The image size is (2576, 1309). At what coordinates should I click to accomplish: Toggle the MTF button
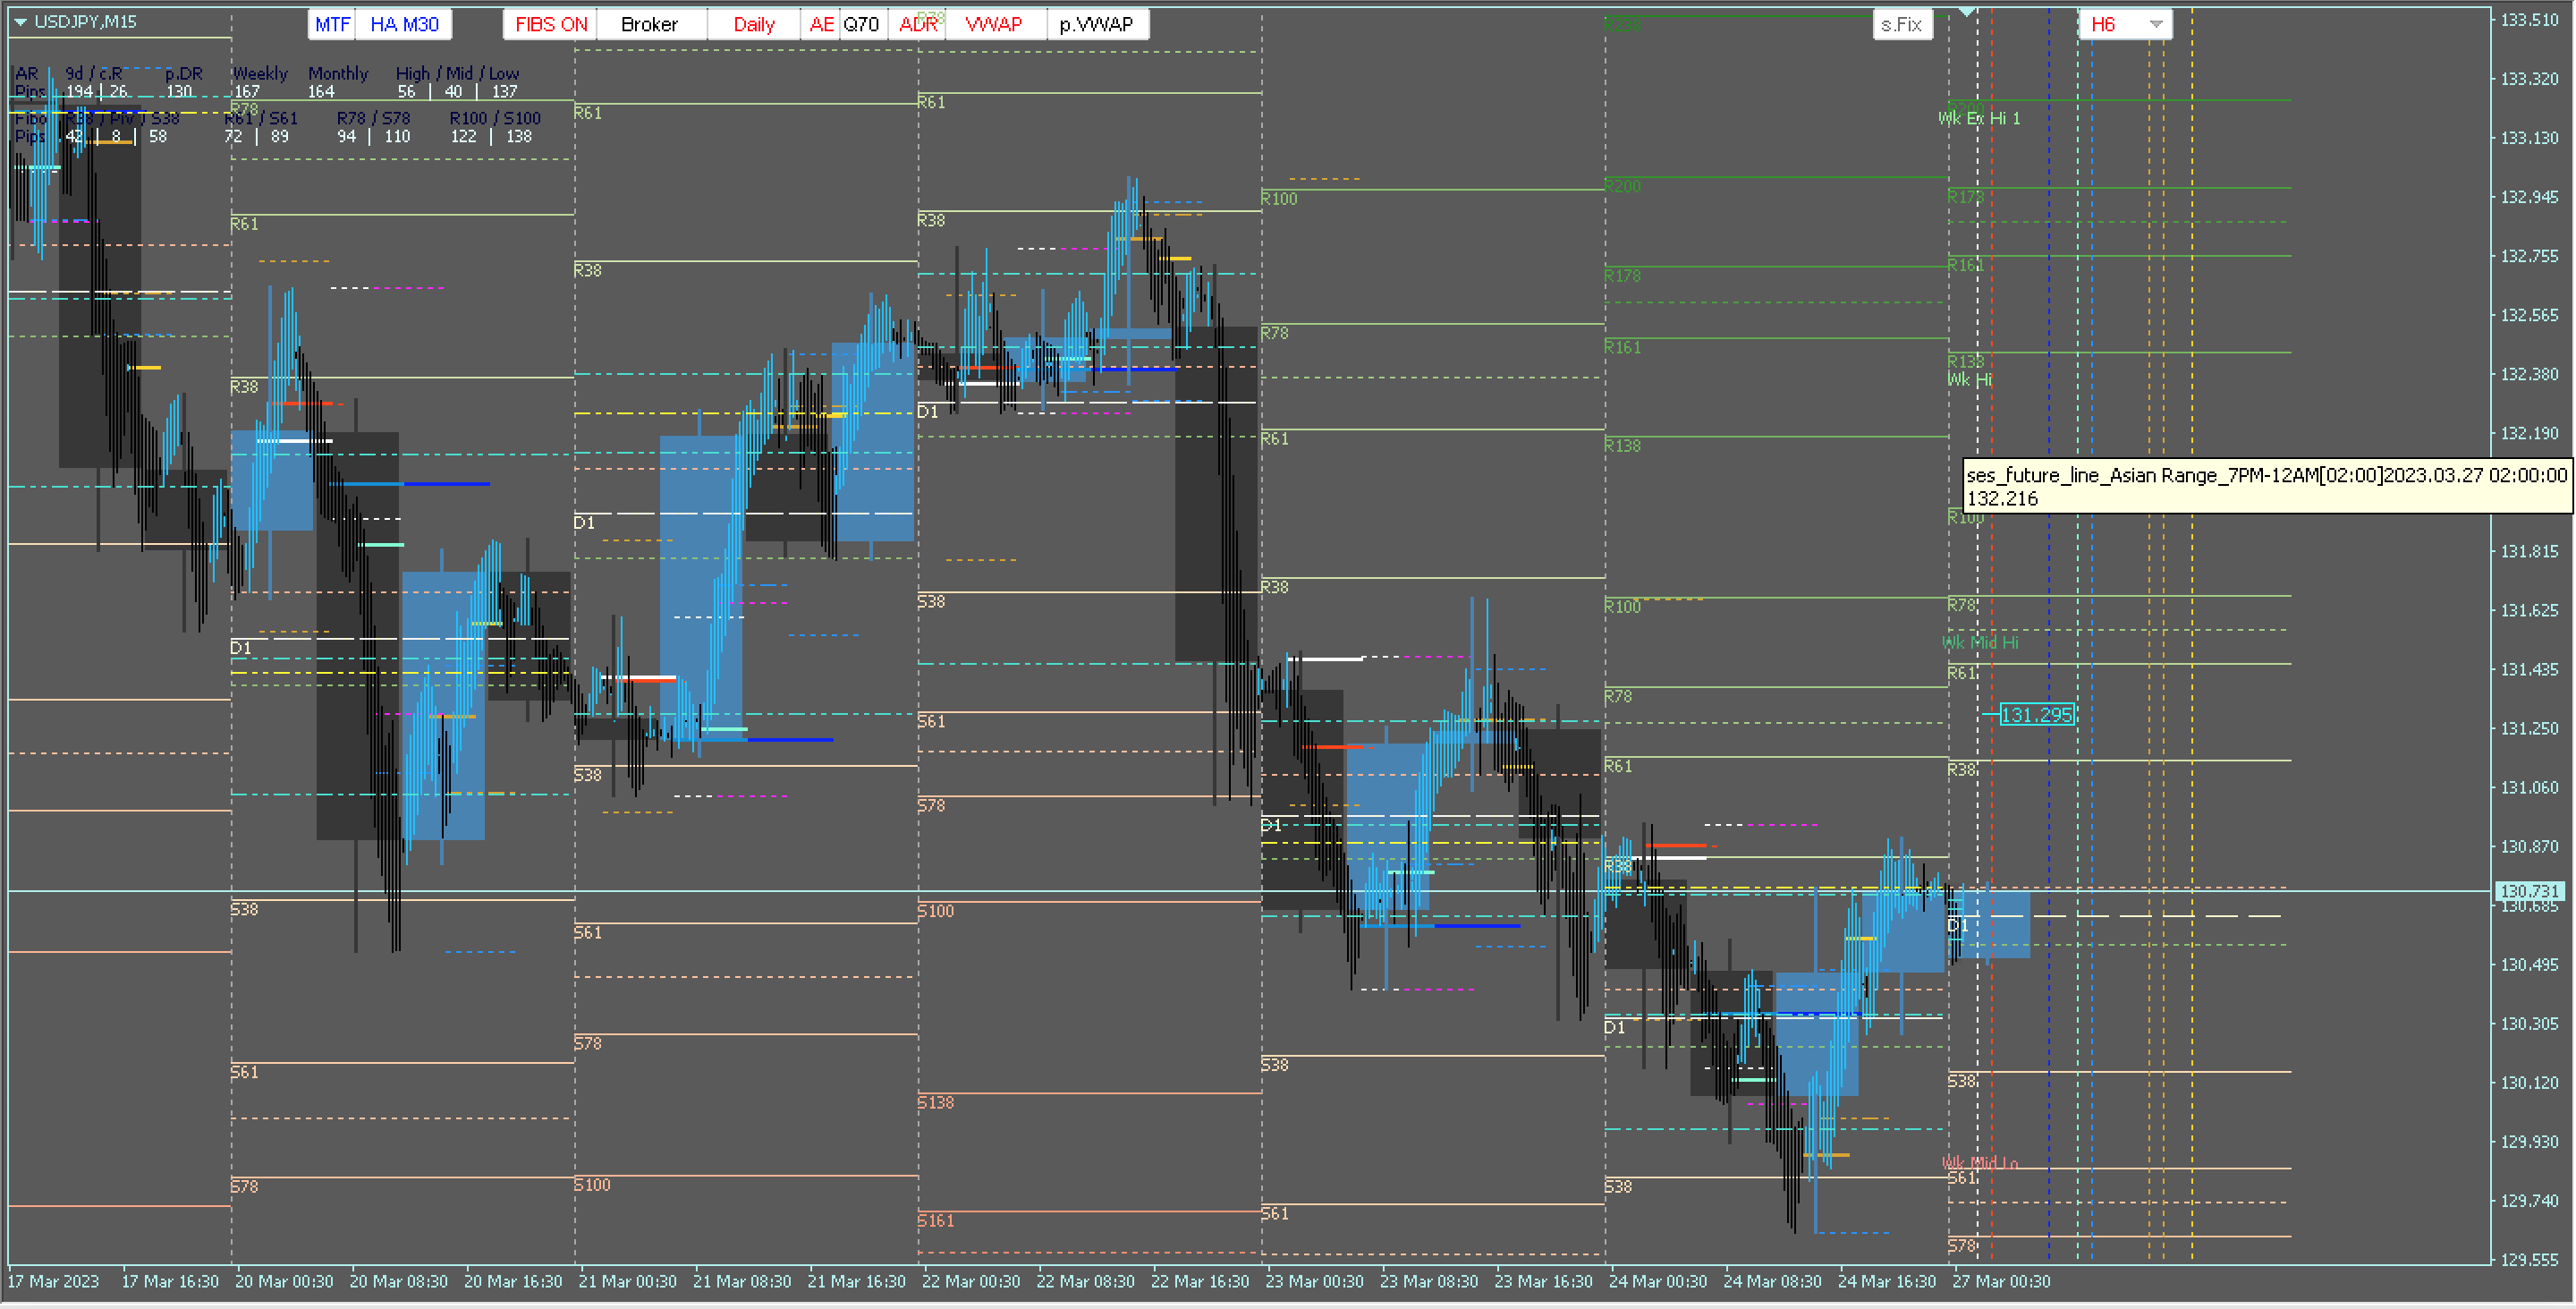[332, 24]
